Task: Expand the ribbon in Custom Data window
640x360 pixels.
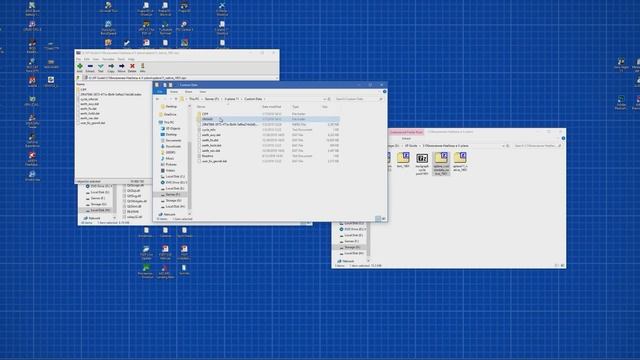Action: [380, 92]
